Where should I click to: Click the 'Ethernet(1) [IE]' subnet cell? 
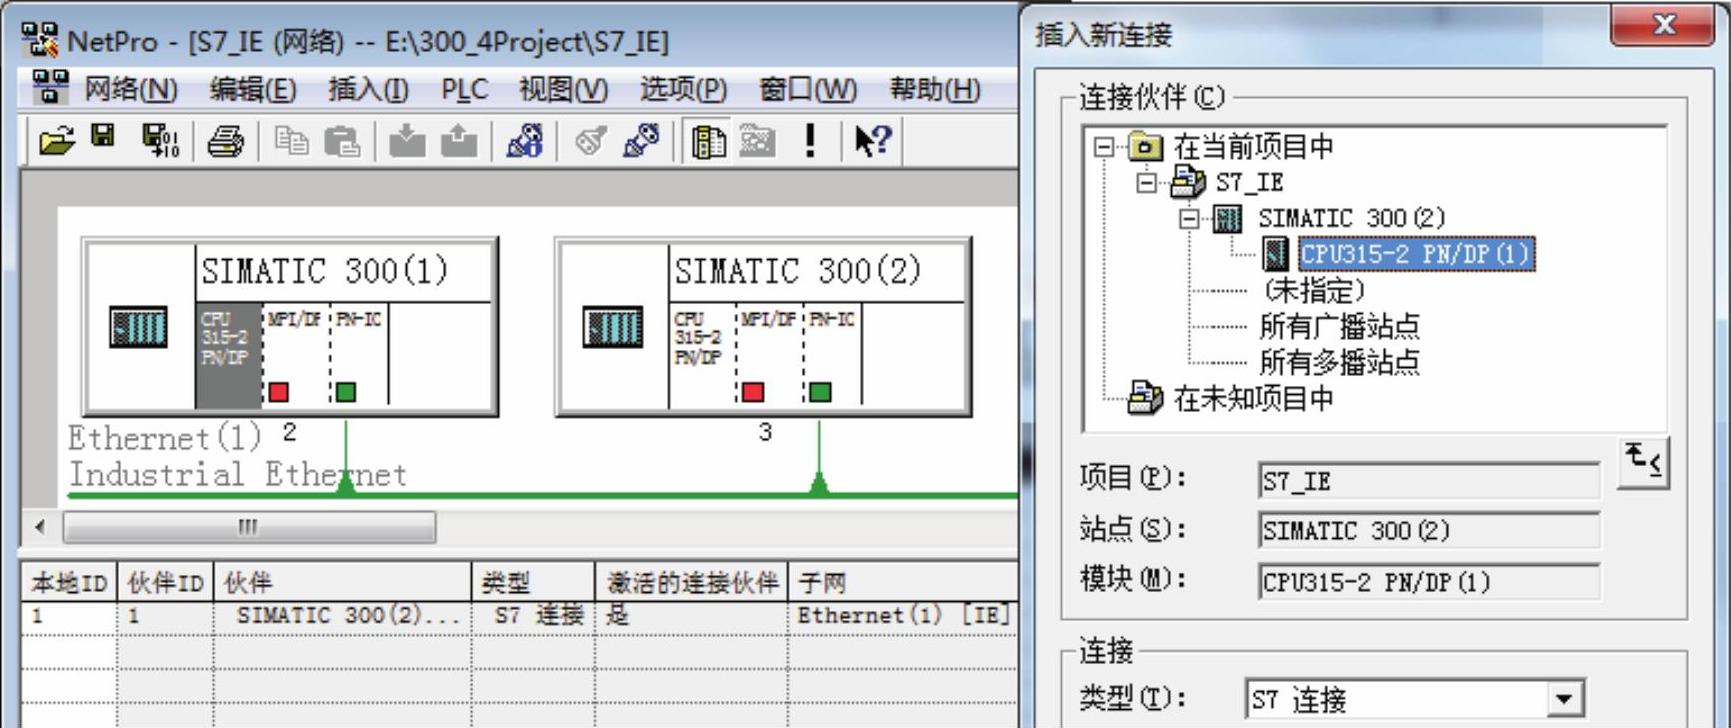pyautogui.click(x=904, y=615)
